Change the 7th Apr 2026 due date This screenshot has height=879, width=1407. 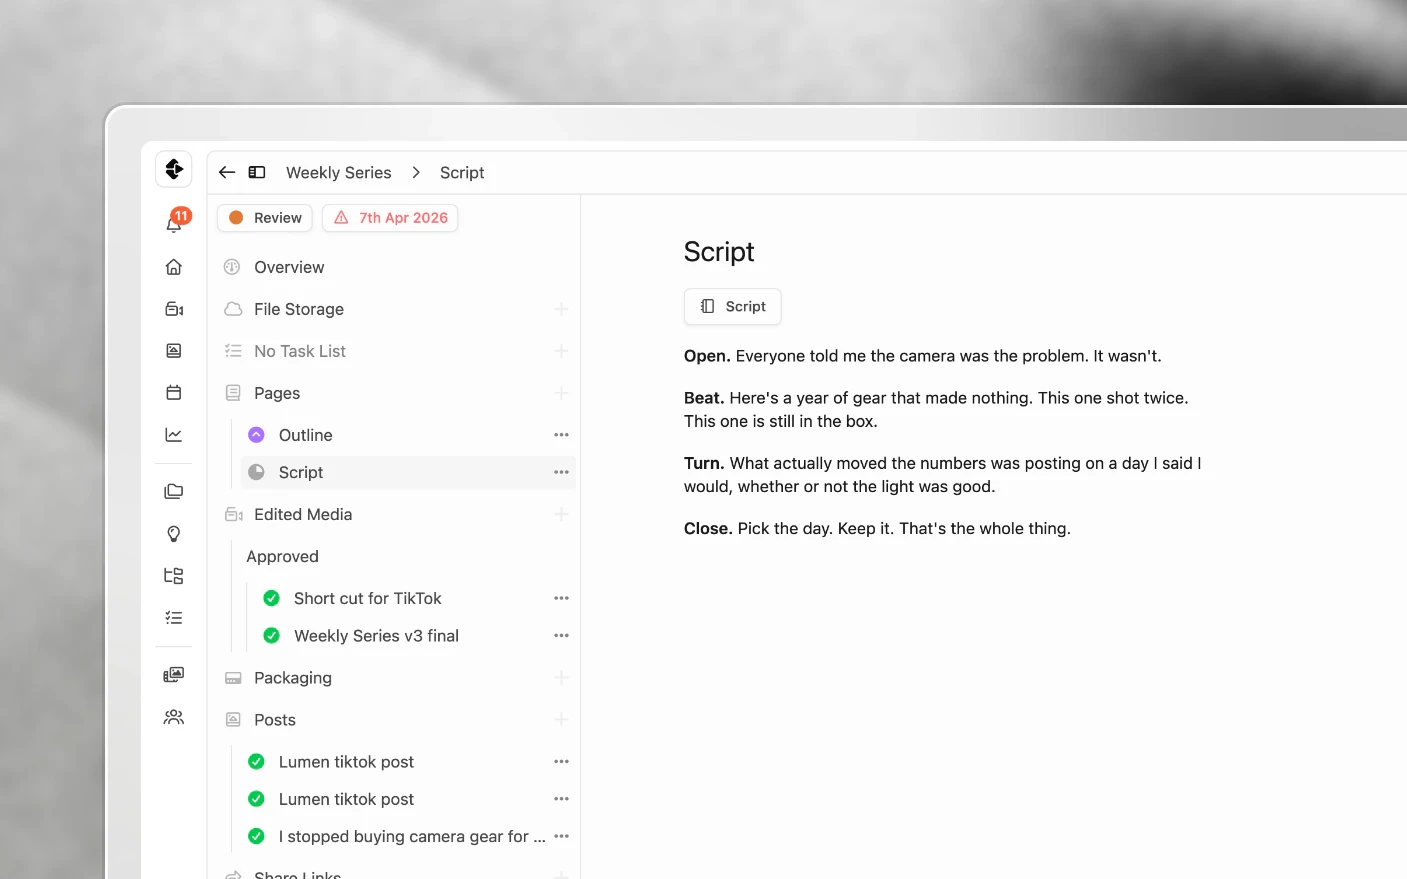pyautogui.click(x=390, y=218)
